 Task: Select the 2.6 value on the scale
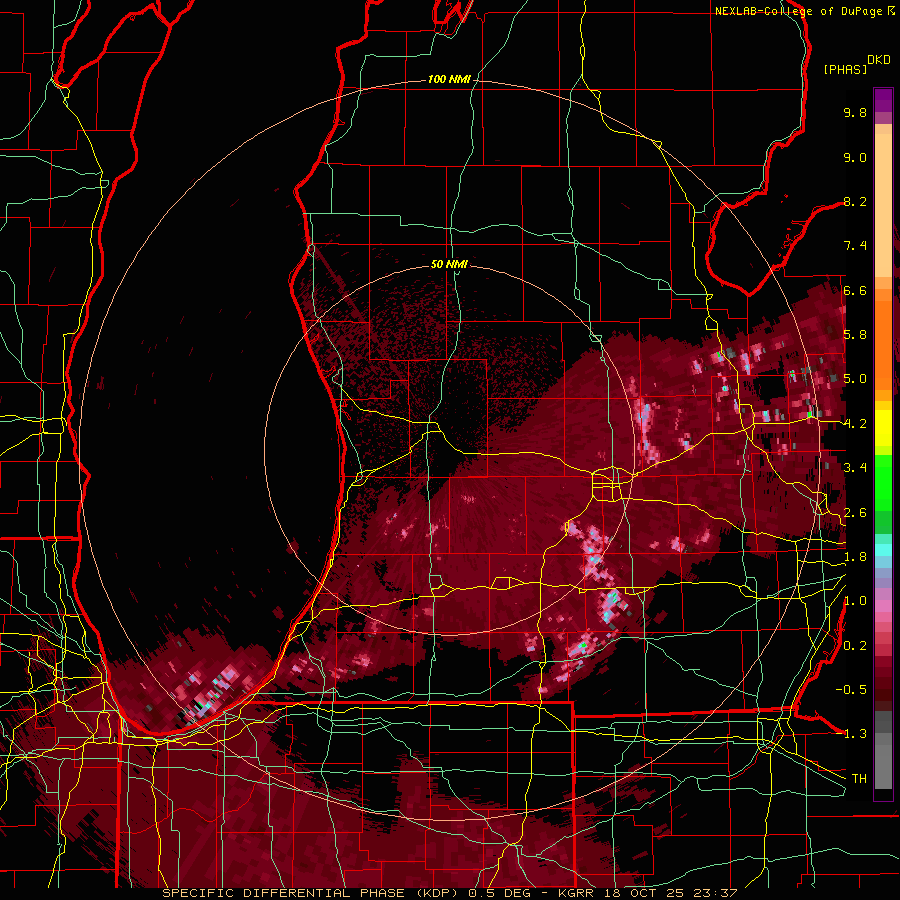pos(855,513)
